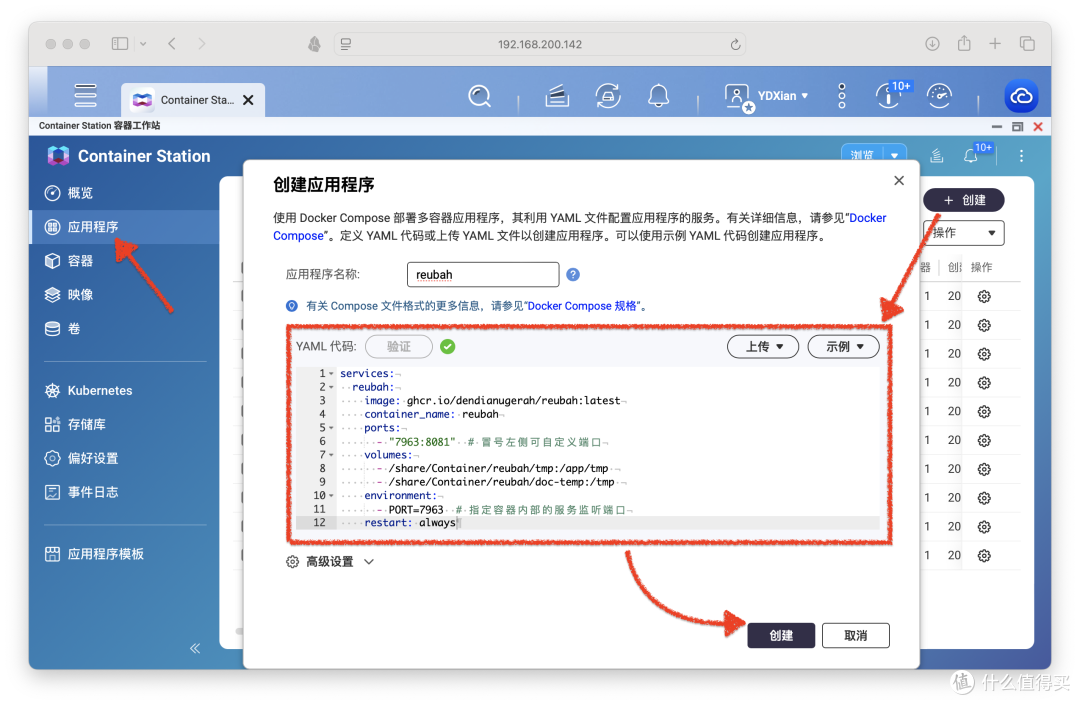Open the YDXian user account menu
The height and width of the screenshot is (705, 1080).
(767, 96)
